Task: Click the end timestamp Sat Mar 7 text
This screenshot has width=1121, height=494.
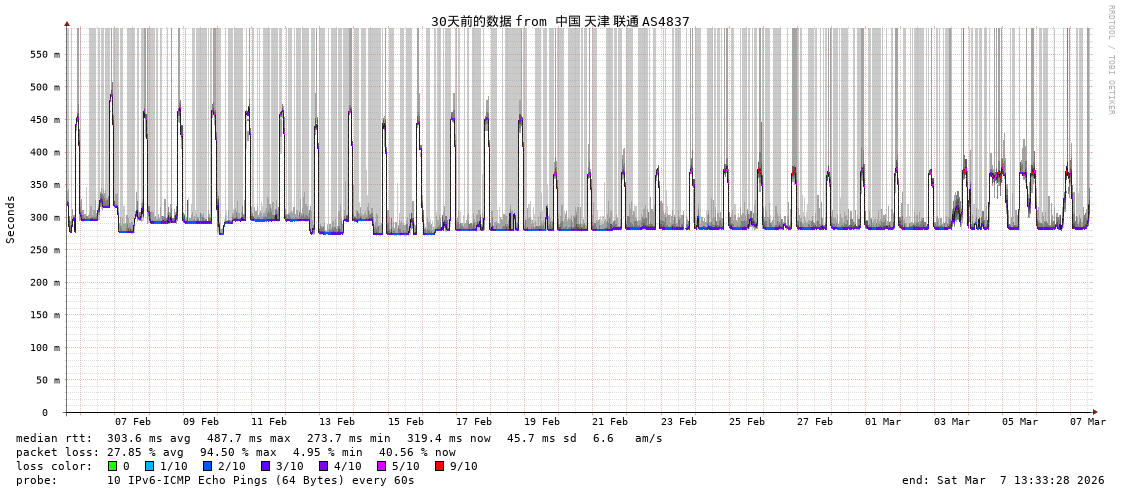Action: 1003,480
